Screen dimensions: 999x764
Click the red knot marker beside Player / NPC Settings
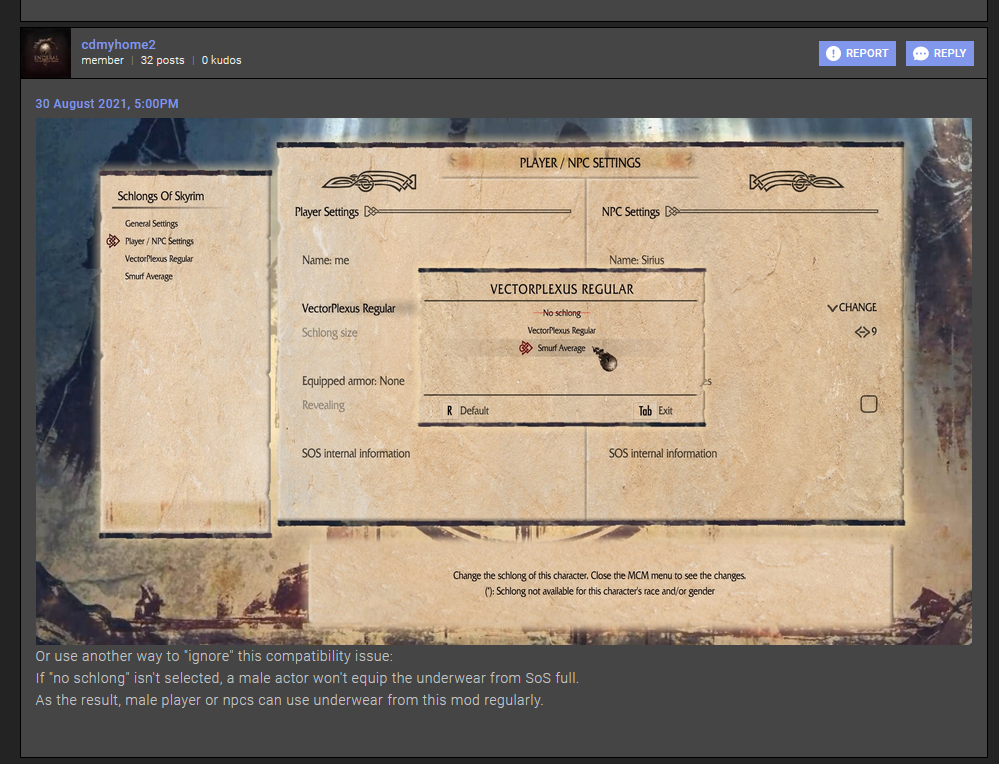click(x=113, y=241)
